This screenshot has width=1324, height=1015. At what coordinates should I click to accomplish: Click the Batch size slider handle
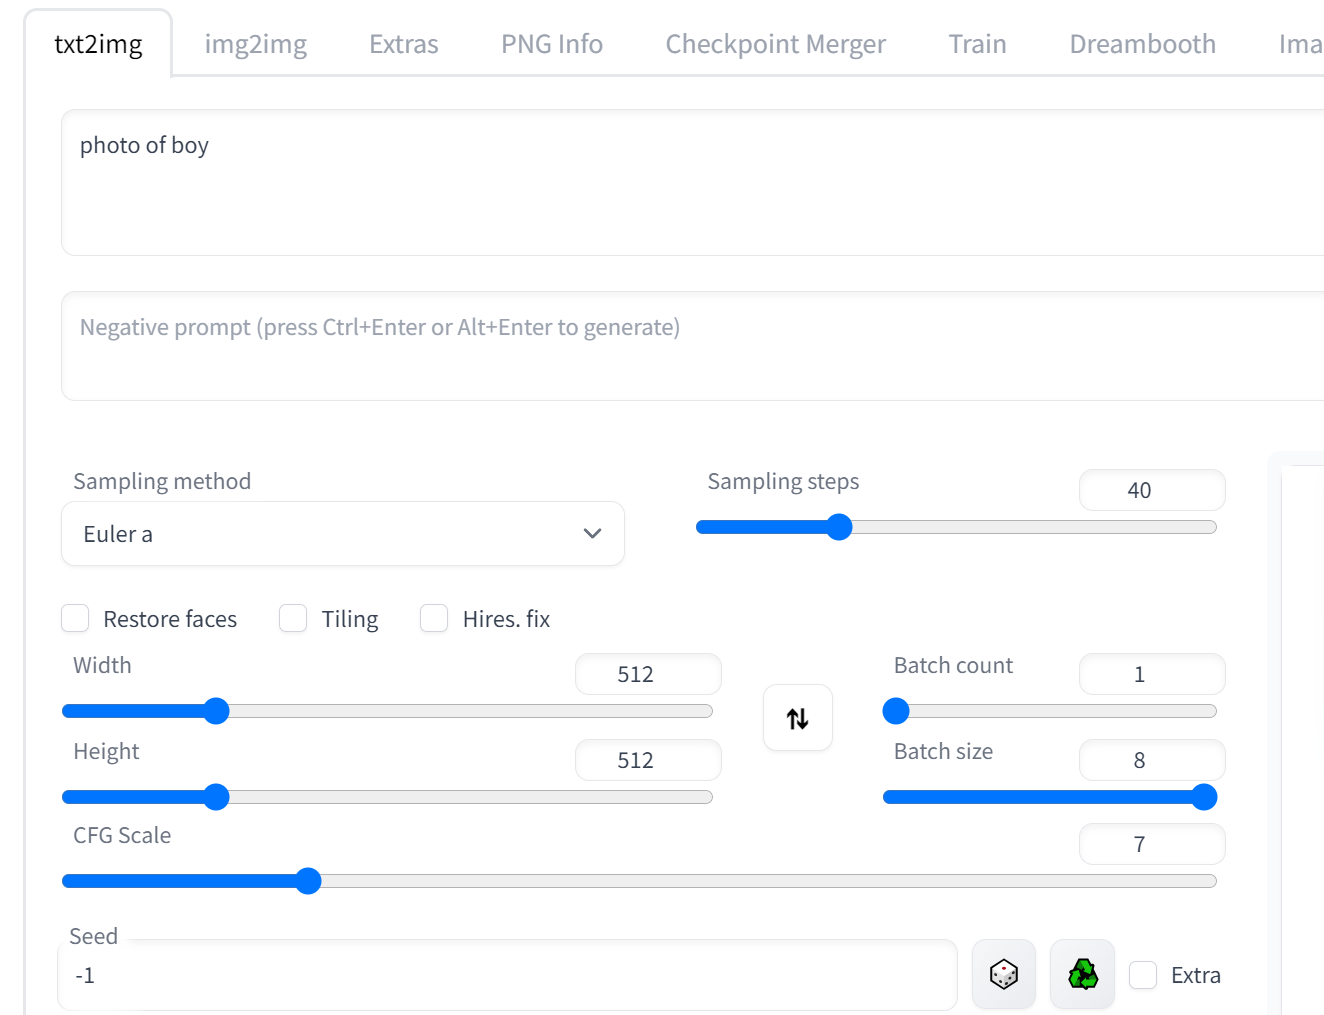[1204, 797]
